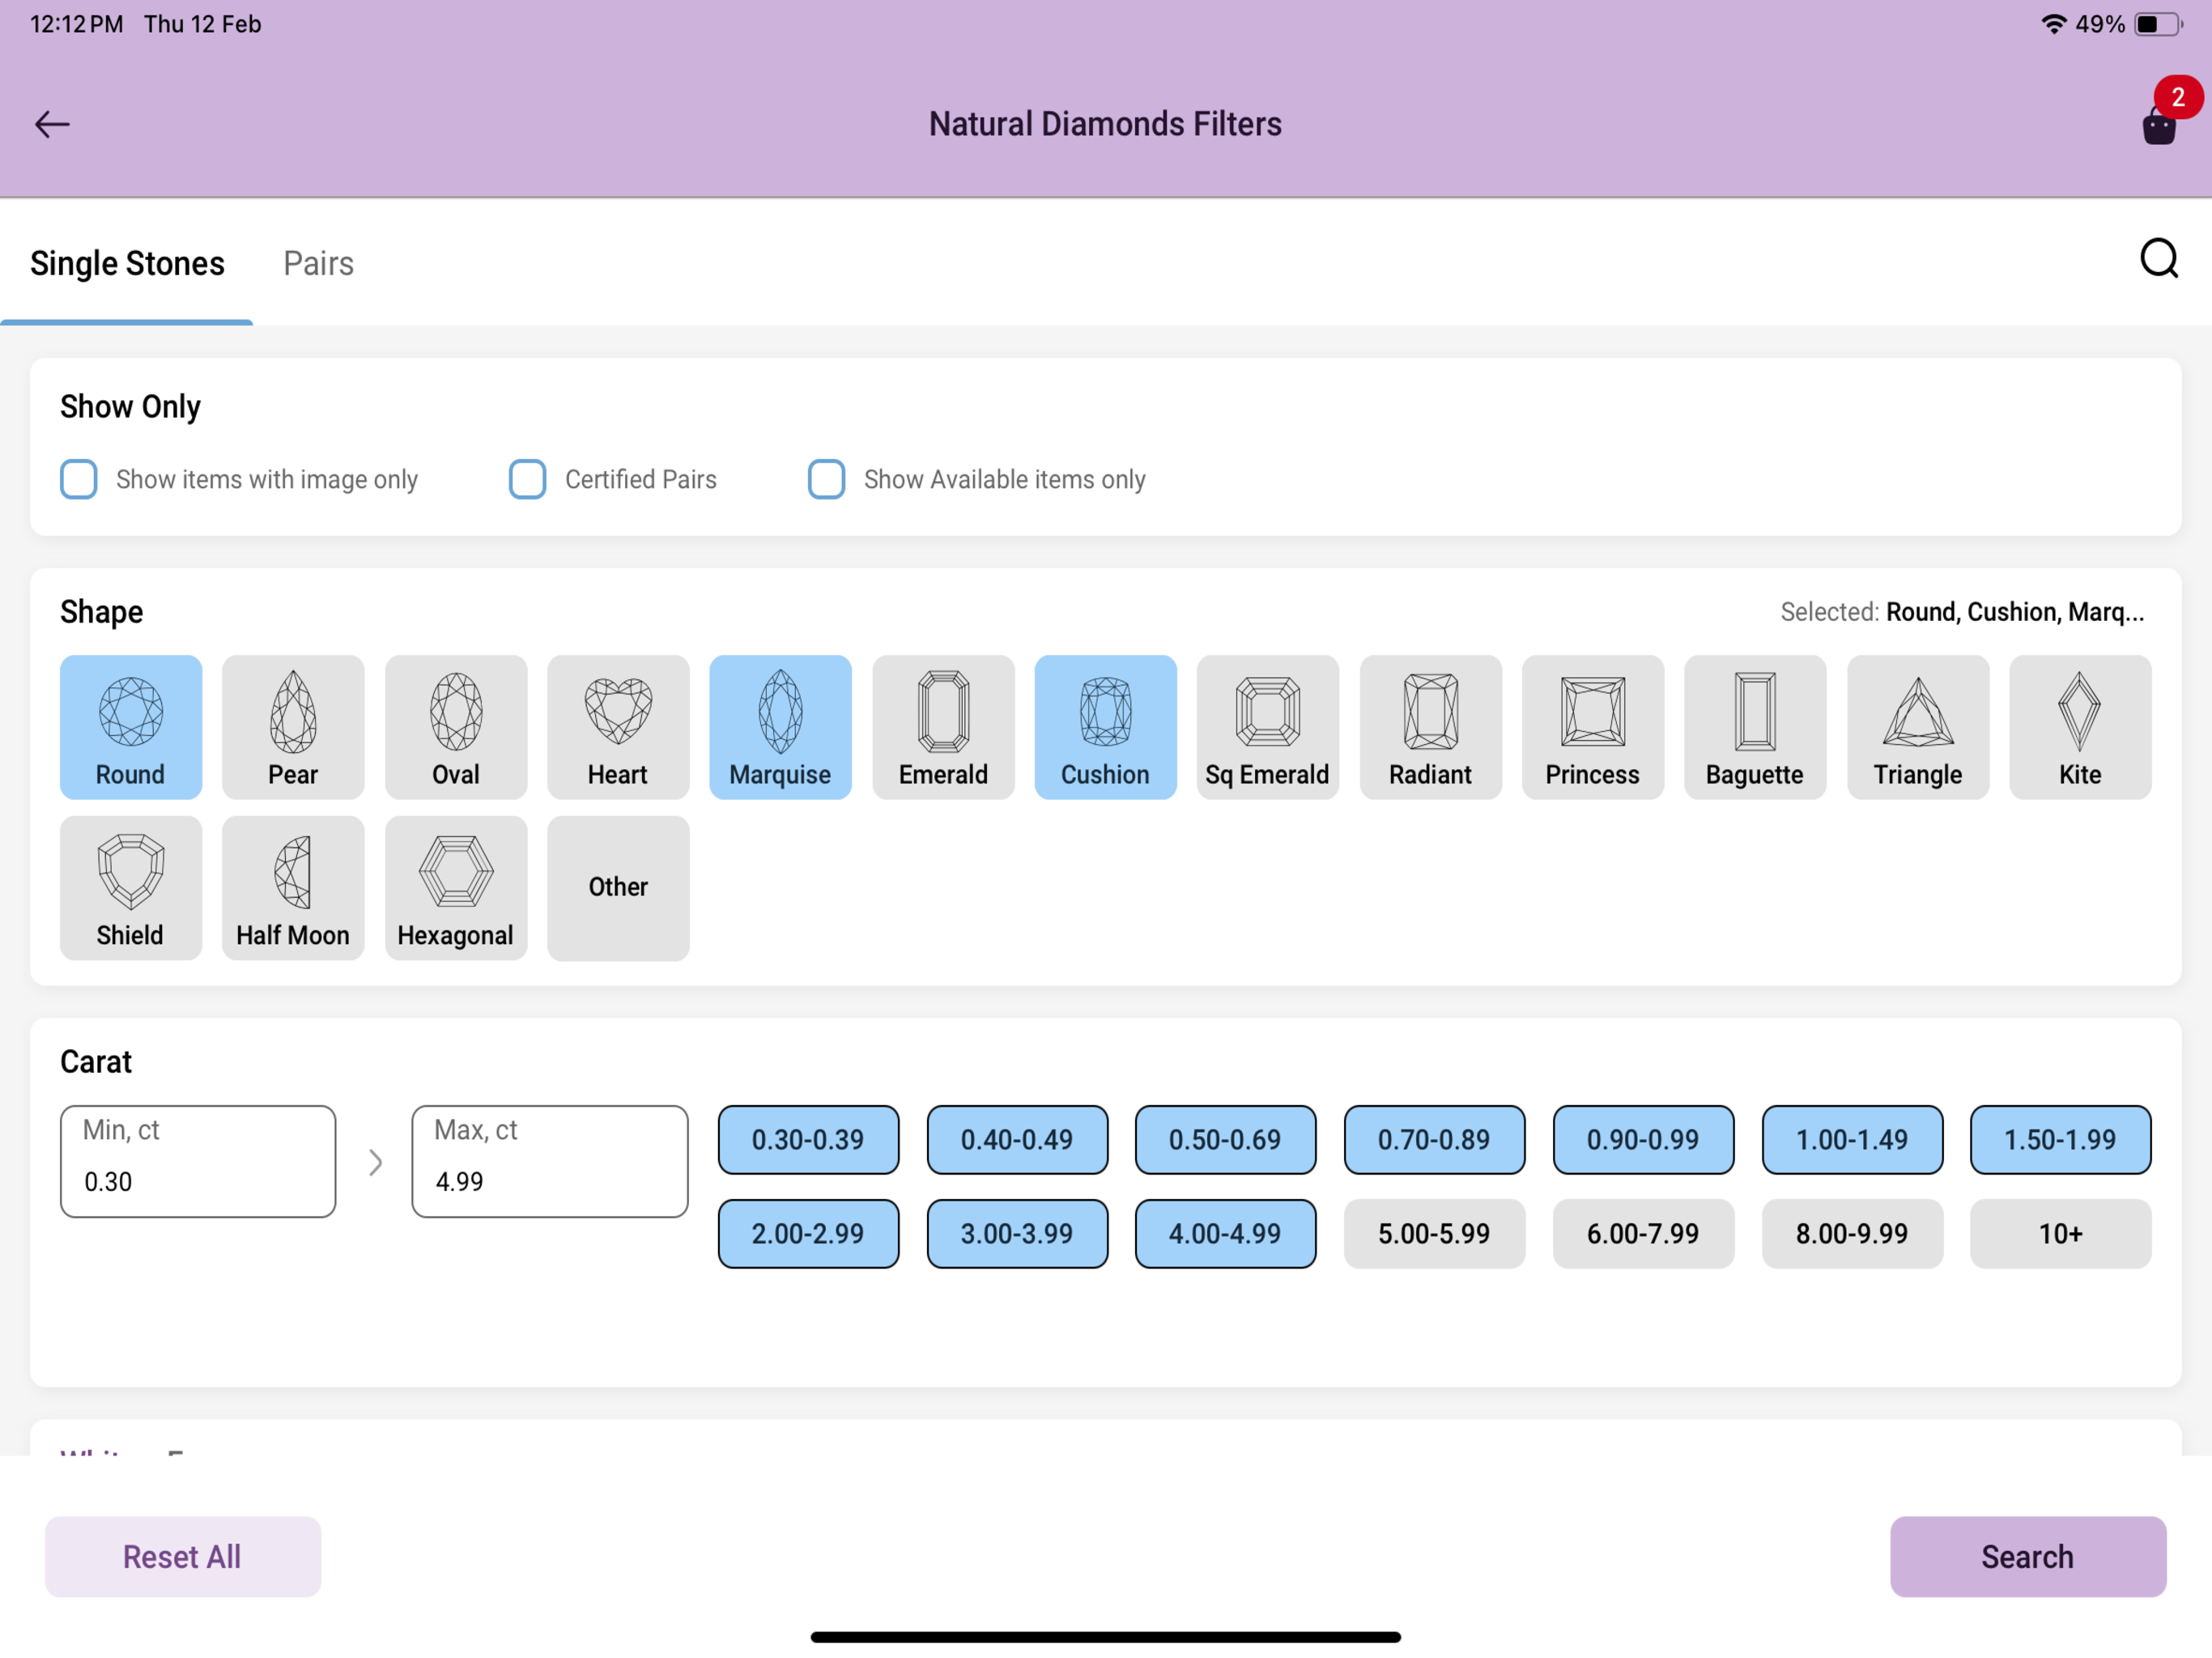Deselect the Cushion shape tile

pos(1105,727)
